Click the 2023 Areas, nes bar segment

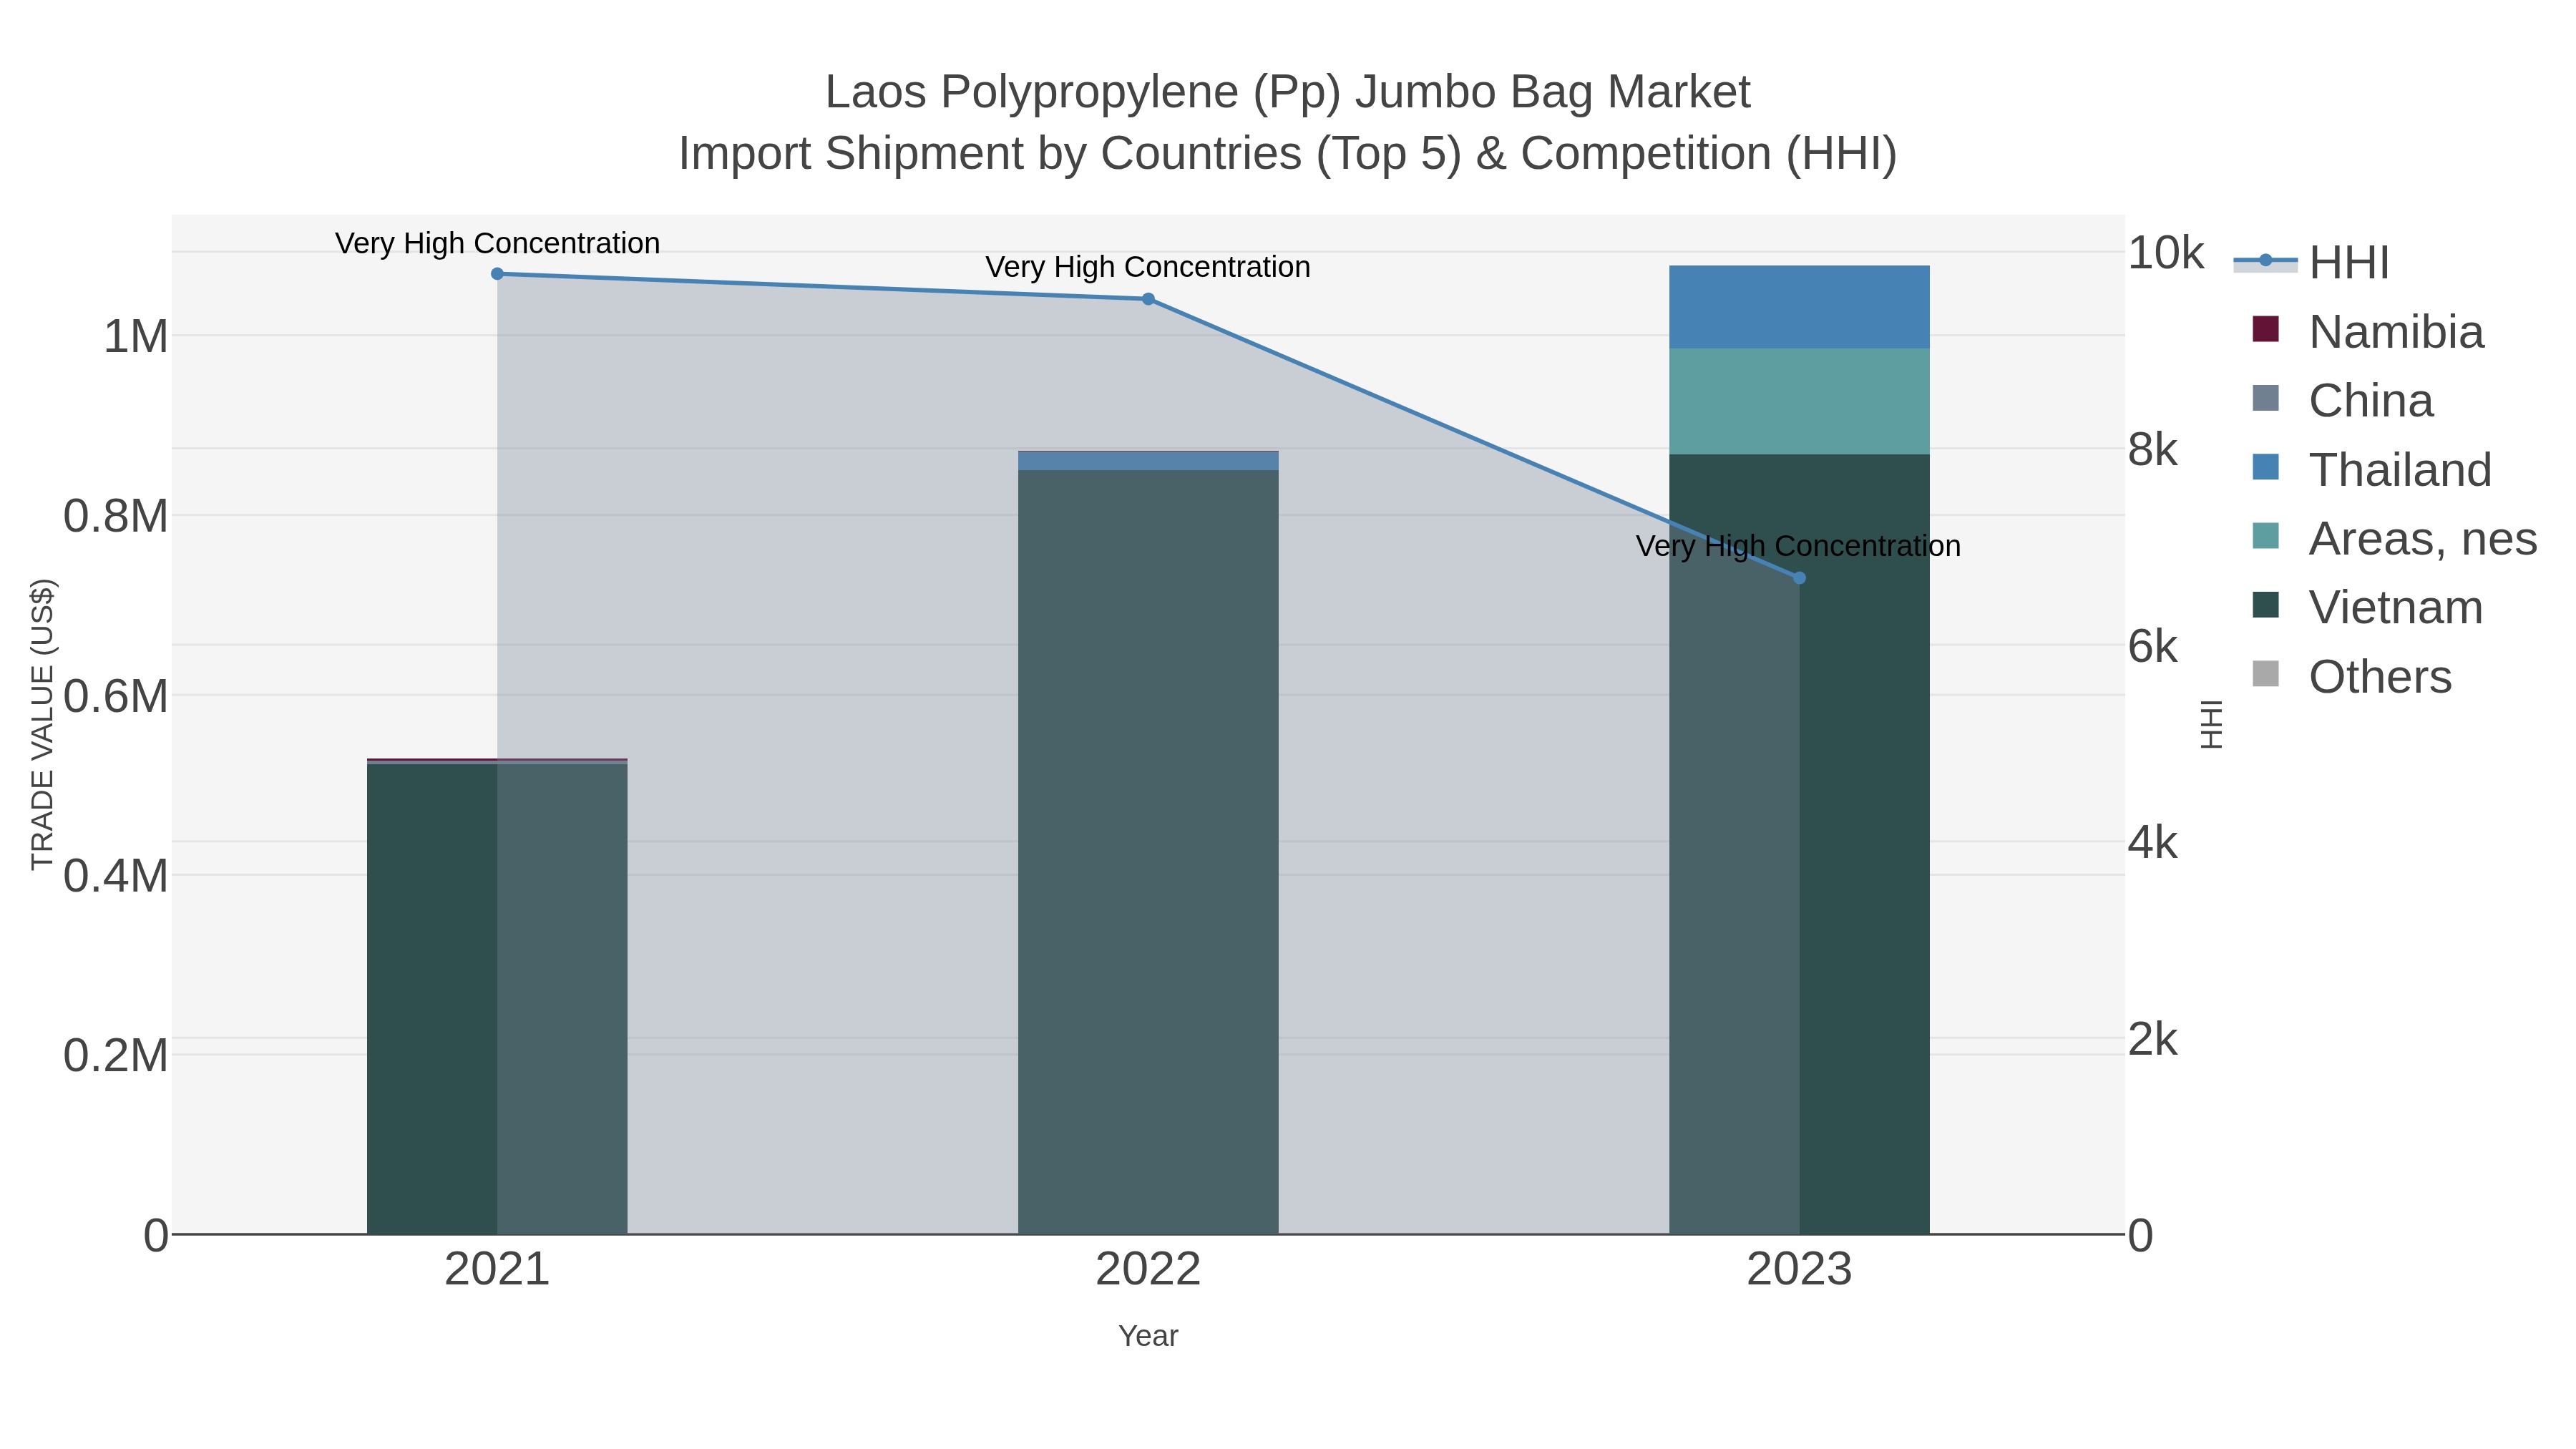tap(1799, 402)
